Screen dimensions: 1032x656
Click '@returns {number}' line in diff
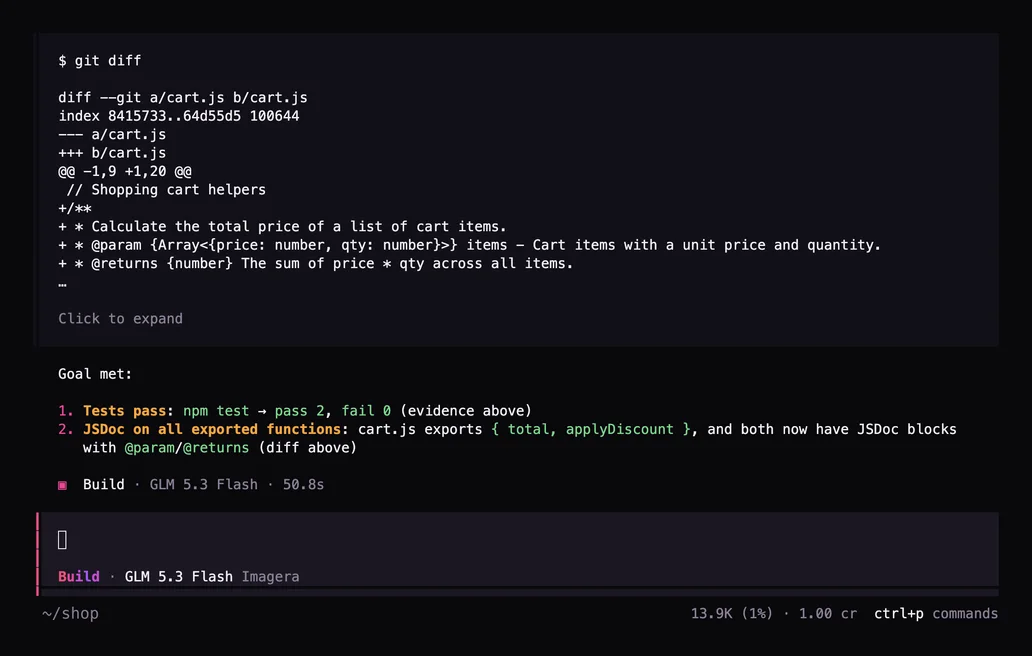tap(316, 263)
